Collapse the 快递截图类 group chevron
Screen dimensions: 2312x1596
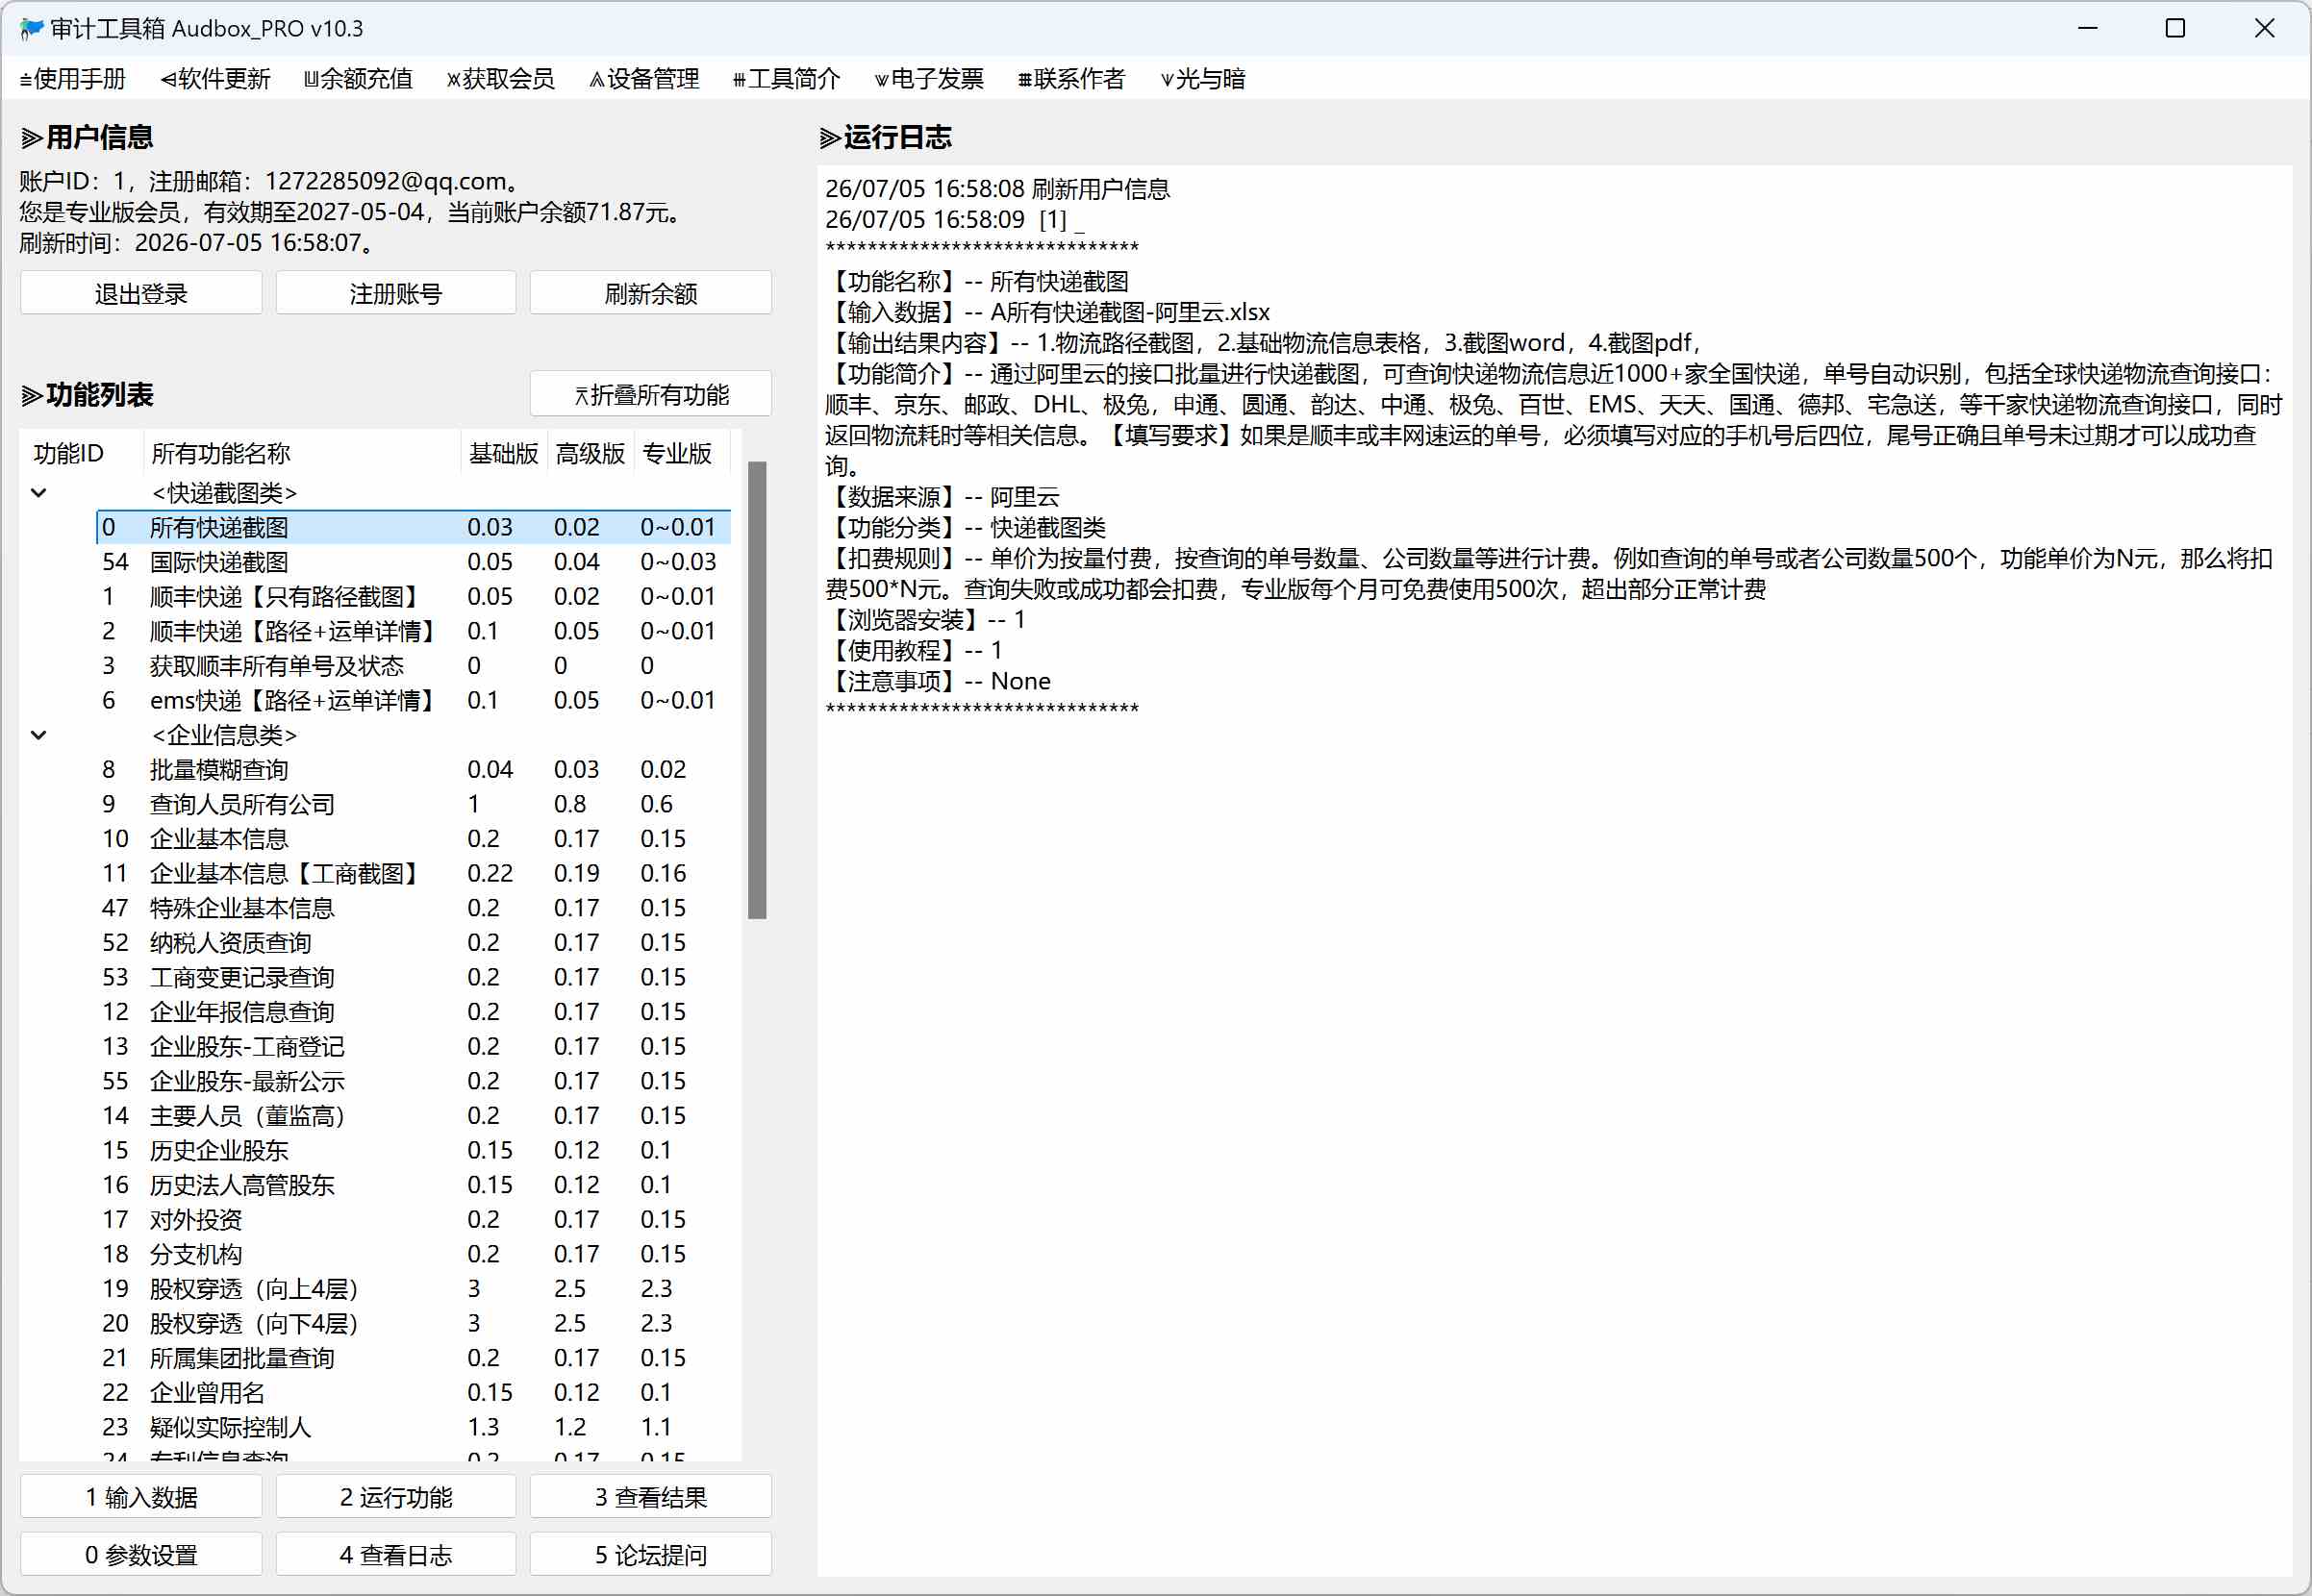point(39,492)
